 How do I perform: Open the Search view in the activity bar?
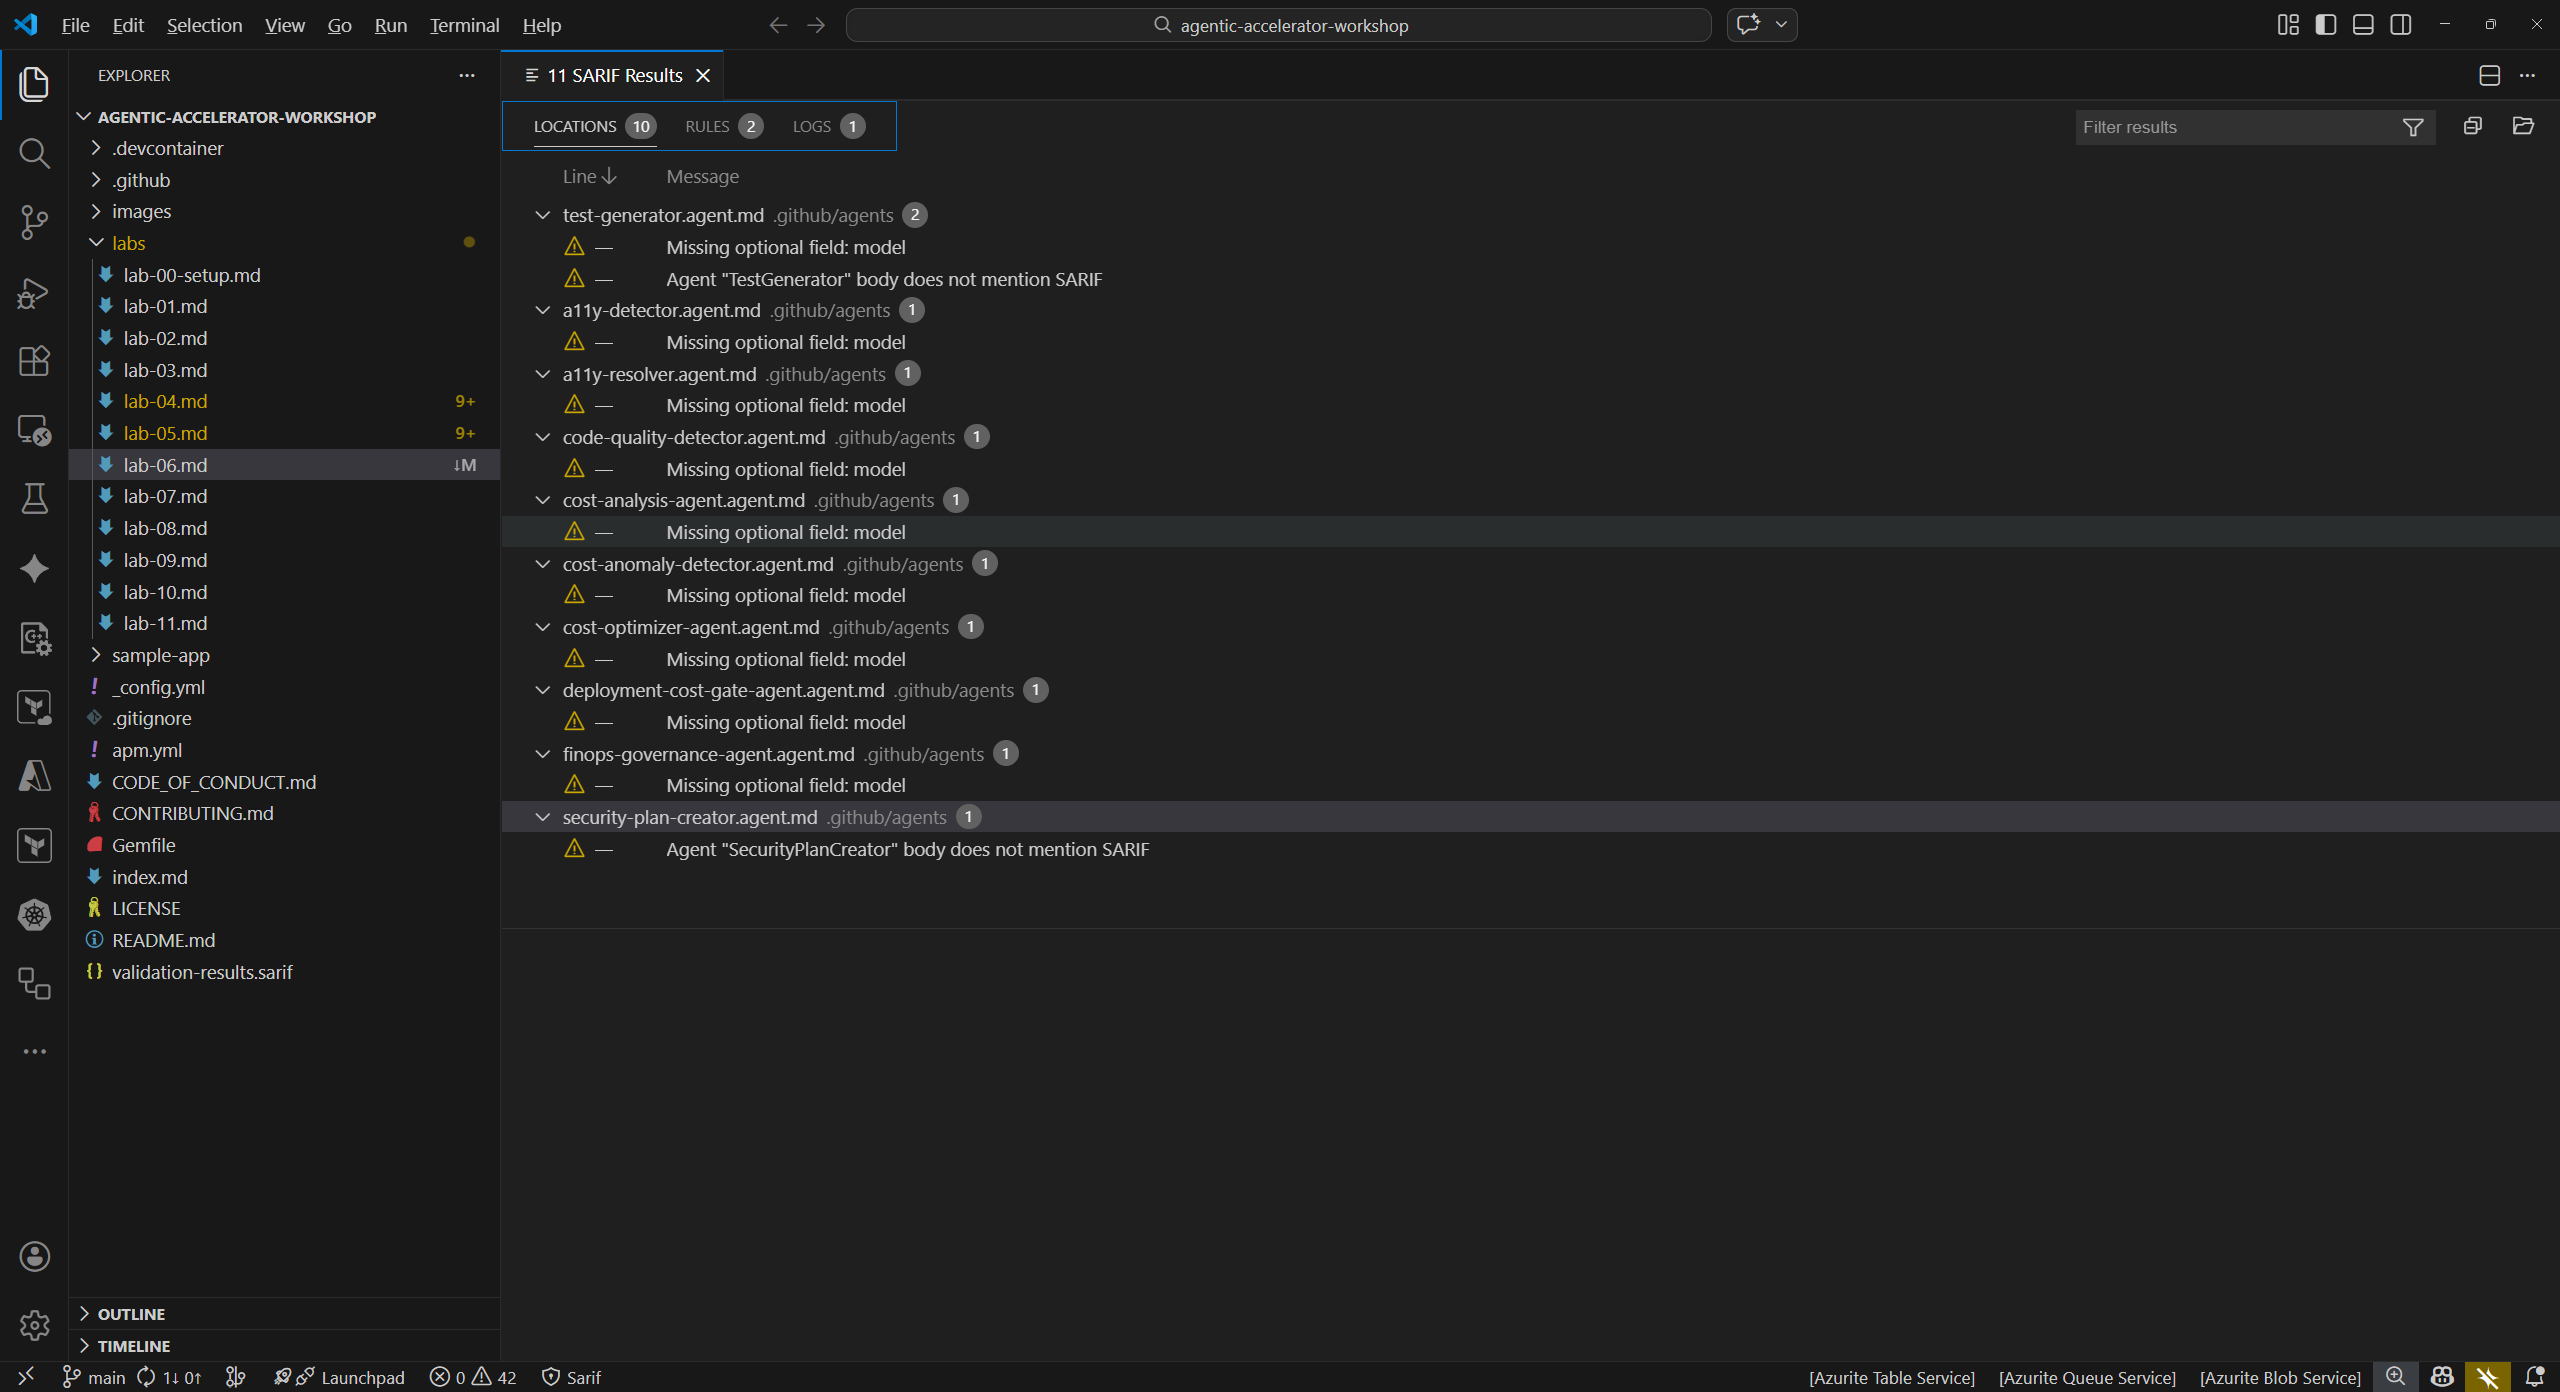coord(34,153)
